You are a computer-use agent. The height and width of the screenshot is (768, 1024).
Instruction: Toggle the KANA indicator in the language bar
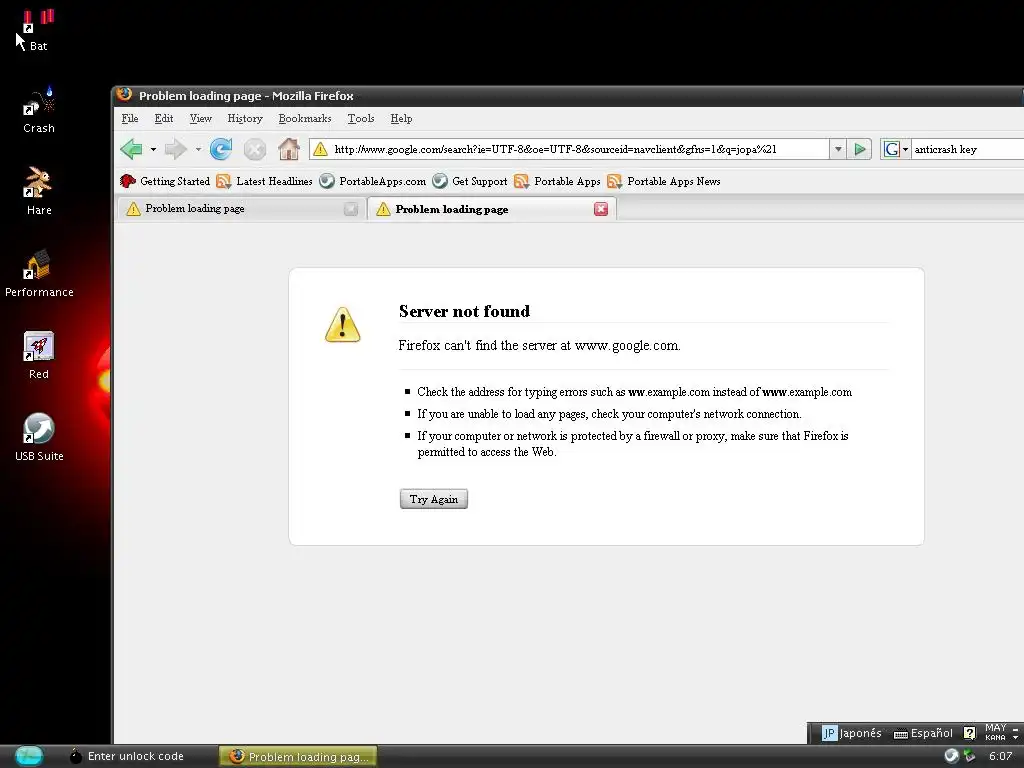[x=995, y=737]
